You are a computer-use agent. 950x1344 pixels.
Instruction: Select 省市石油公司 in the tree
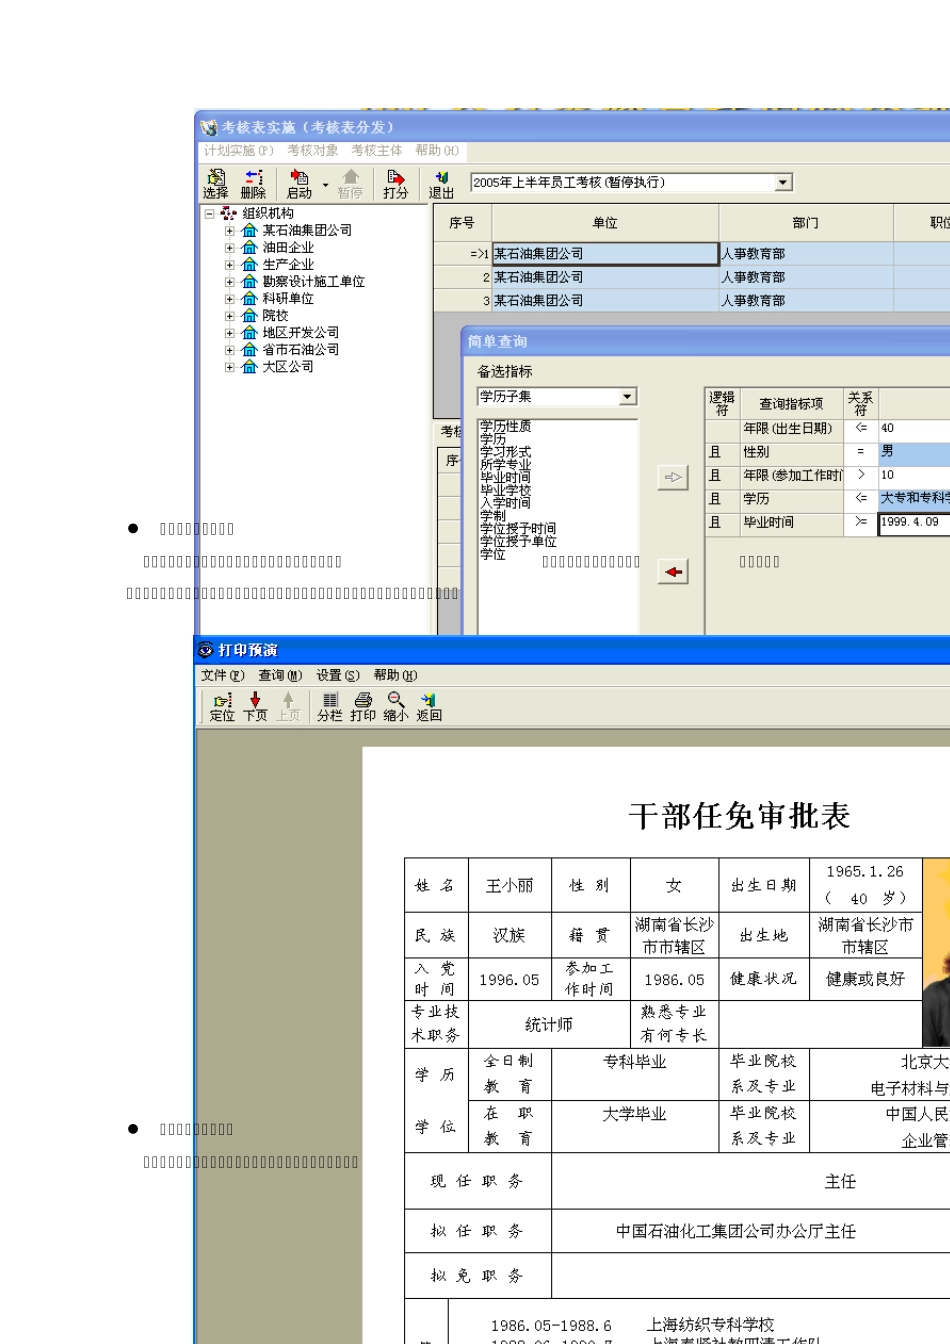tap(300, 349)
